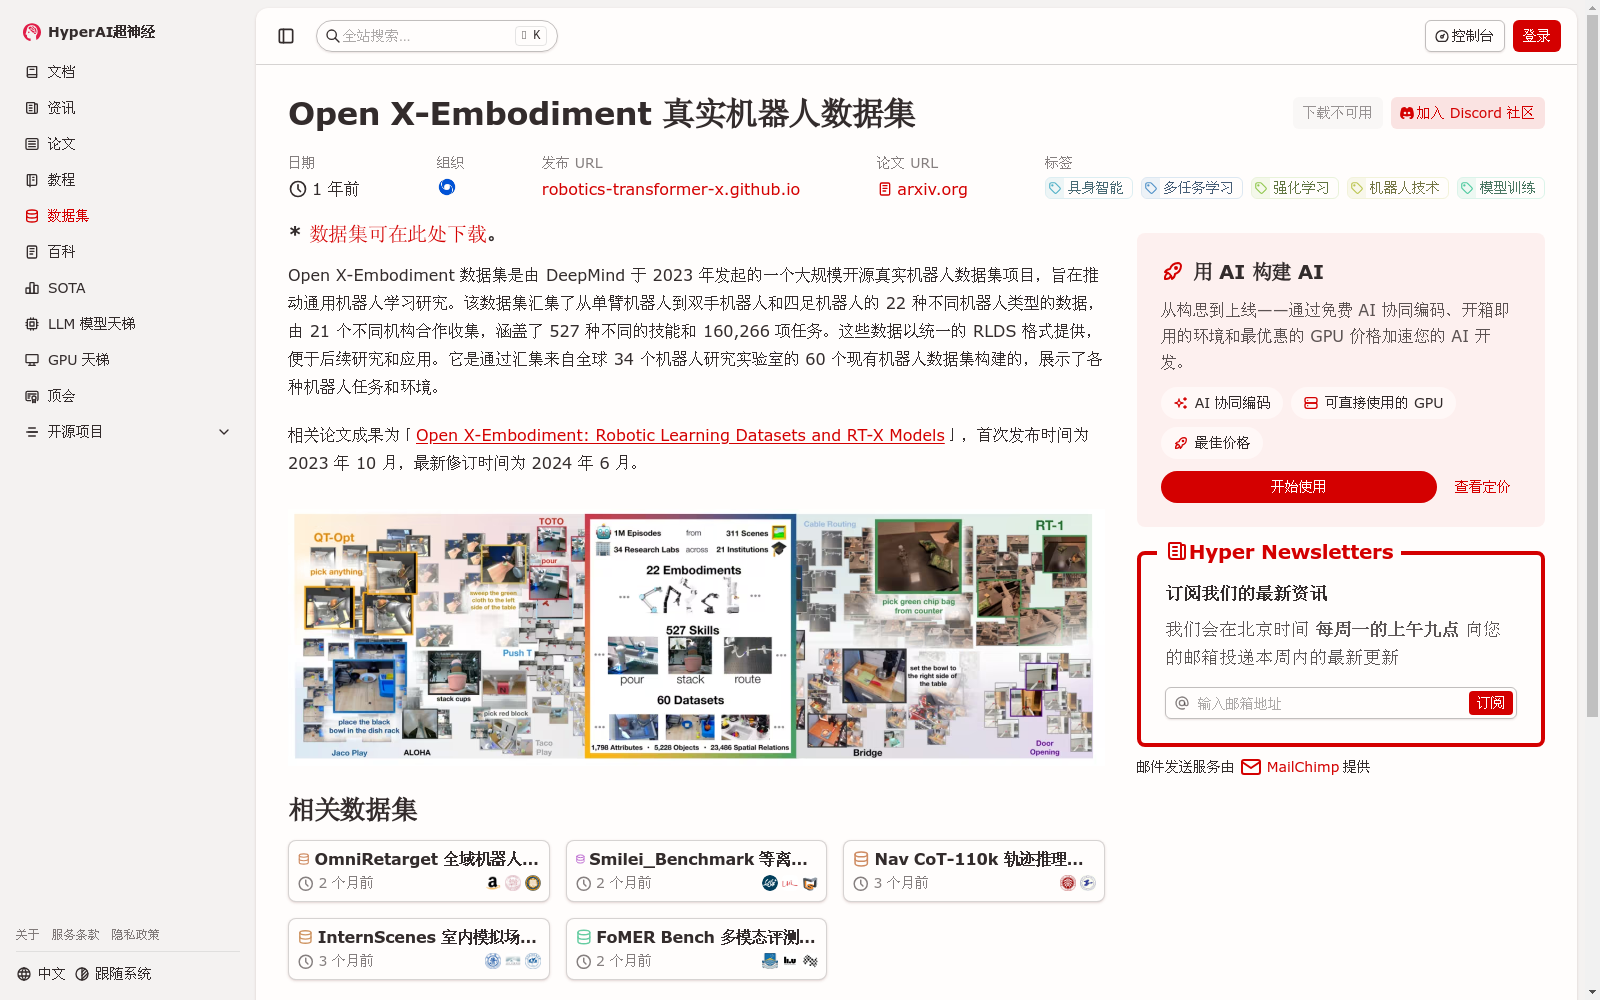Toggle the sidebar panel icon
This screenshot has width=1600, height=1000.
(286, 36)
